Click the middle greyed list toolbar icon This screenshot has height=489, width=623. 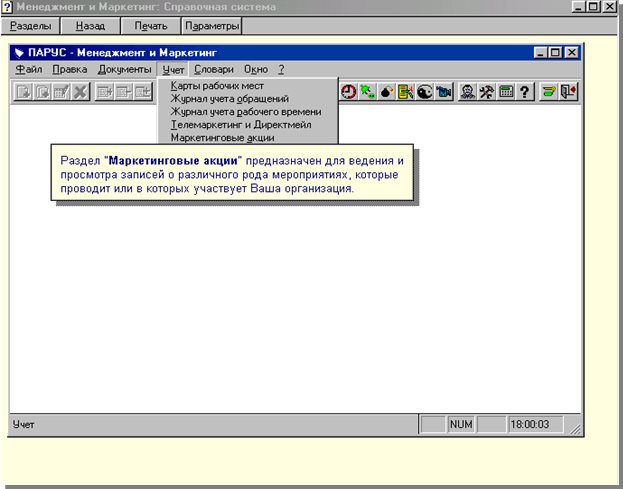(124, 92)
